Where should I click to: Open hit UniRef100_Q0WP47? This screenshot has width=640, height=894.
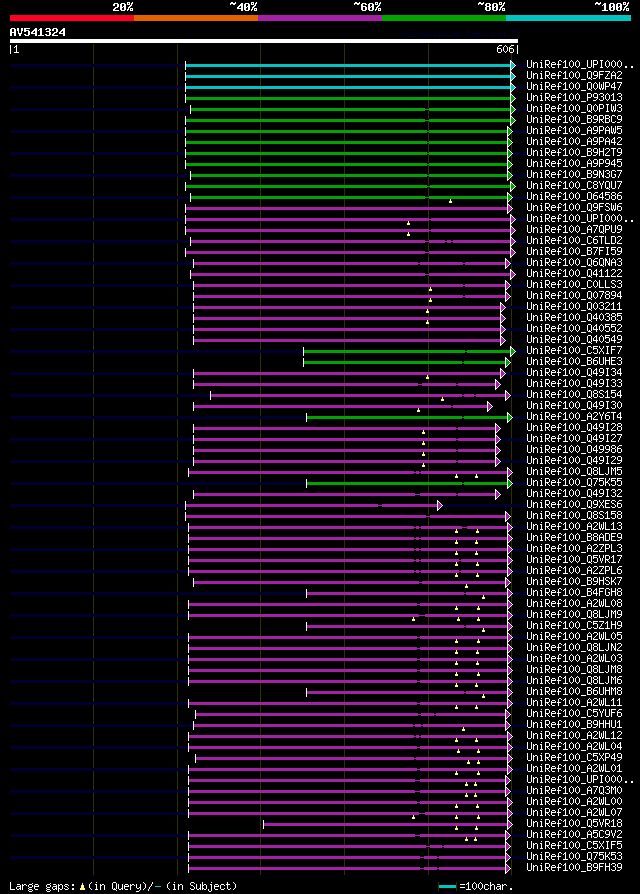(x=574, y=87)
